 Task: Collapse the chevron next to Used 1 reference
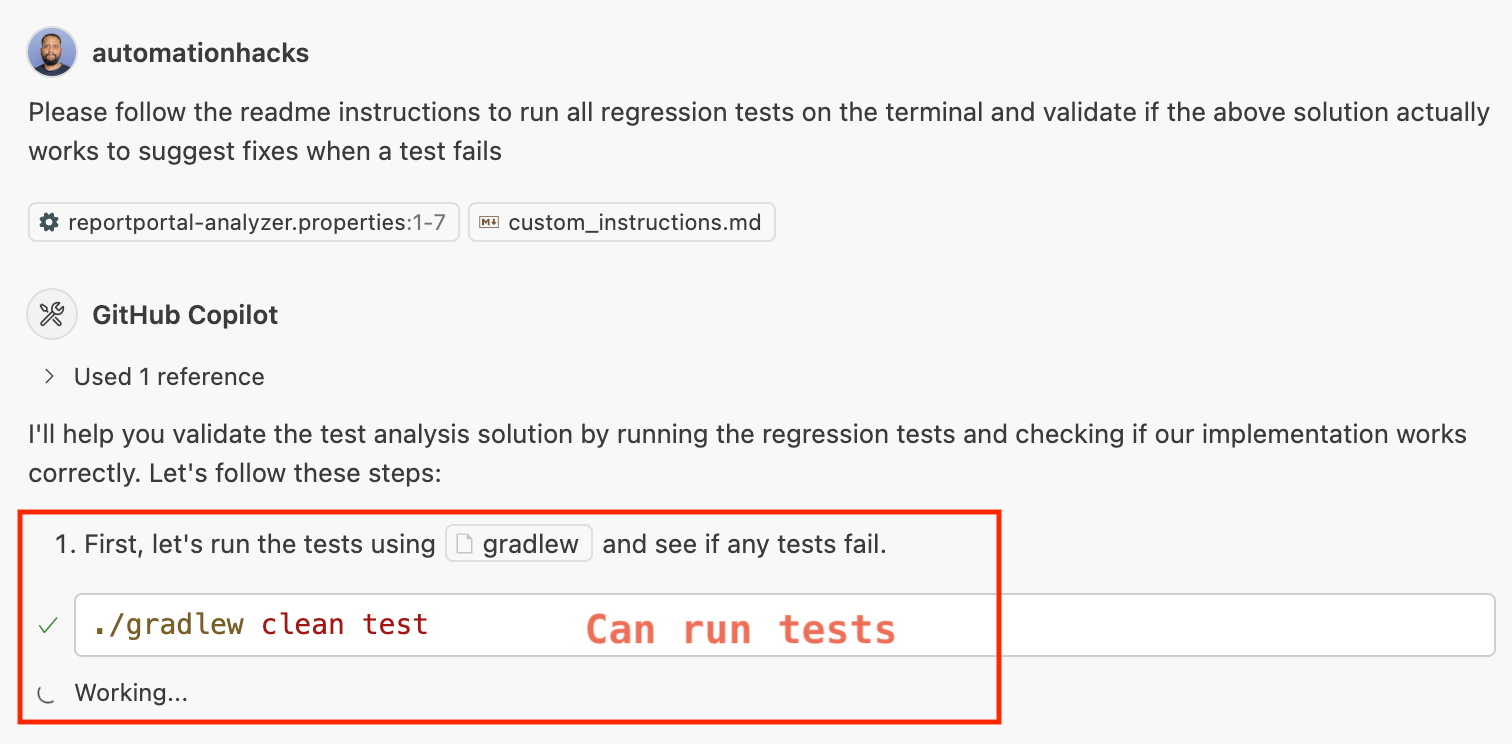(48, 377)
